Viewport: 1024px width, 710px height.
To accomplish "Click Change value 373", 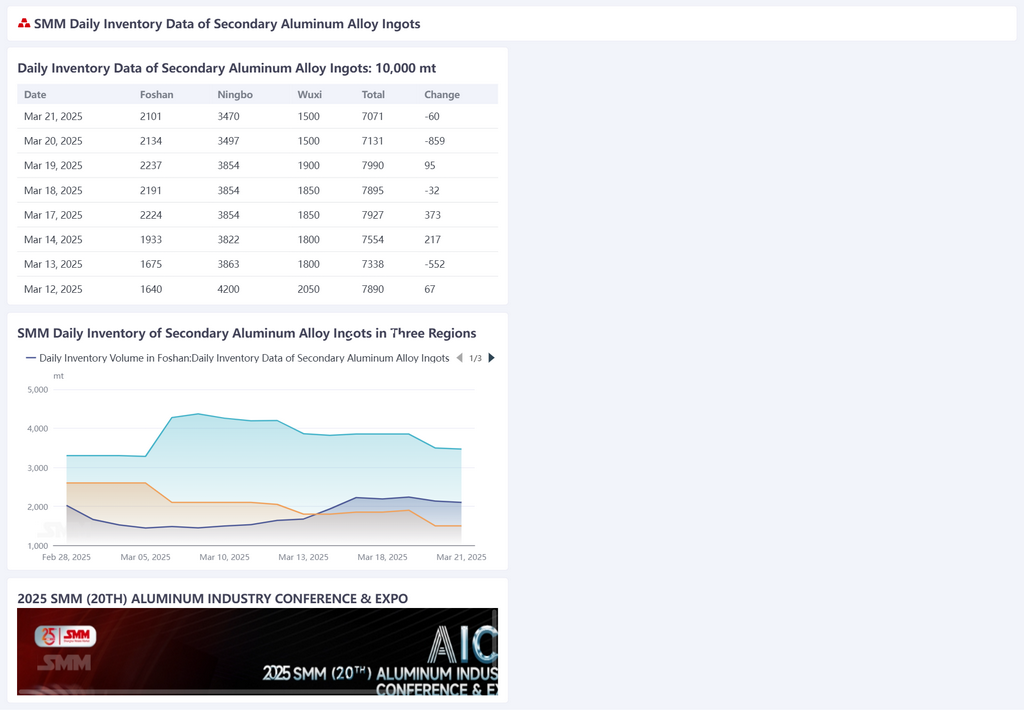I will [432, 215].
